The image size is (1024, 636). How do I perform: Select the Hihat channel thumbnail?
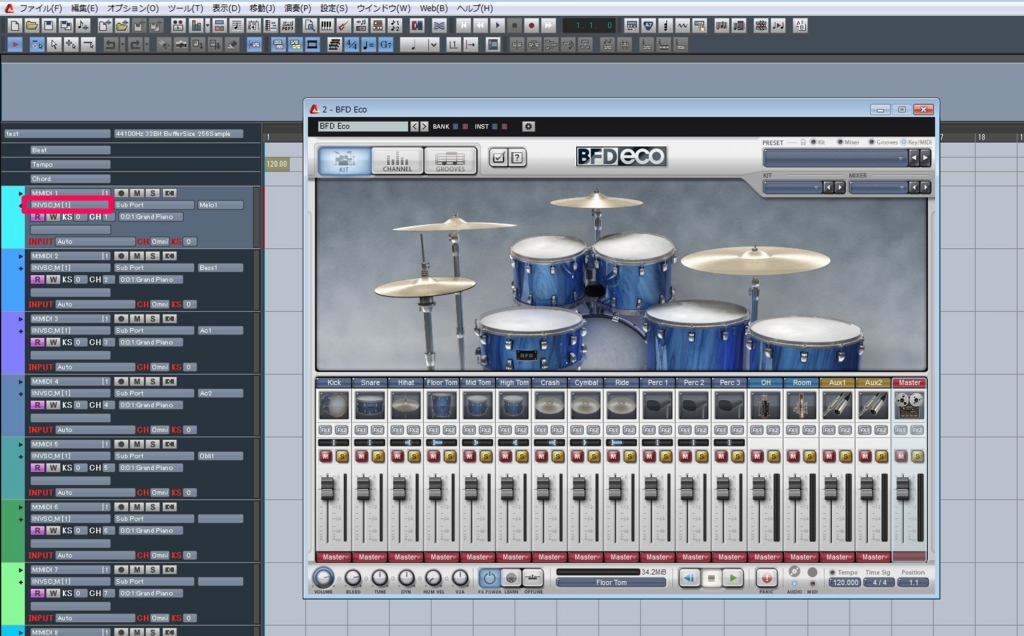406,405
